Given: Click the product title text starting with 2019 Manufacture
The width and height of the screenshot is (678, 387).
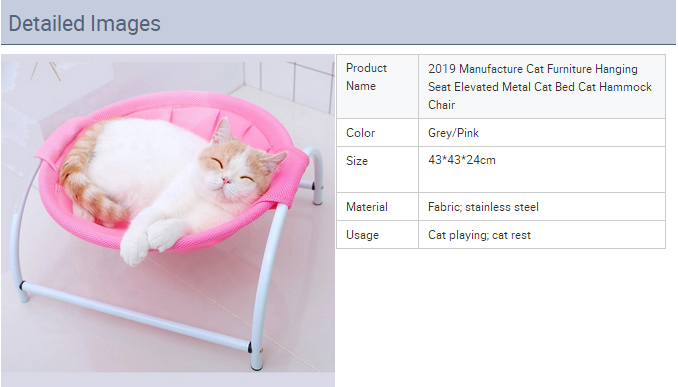Looking at the screenshot, I should [540, 86].
